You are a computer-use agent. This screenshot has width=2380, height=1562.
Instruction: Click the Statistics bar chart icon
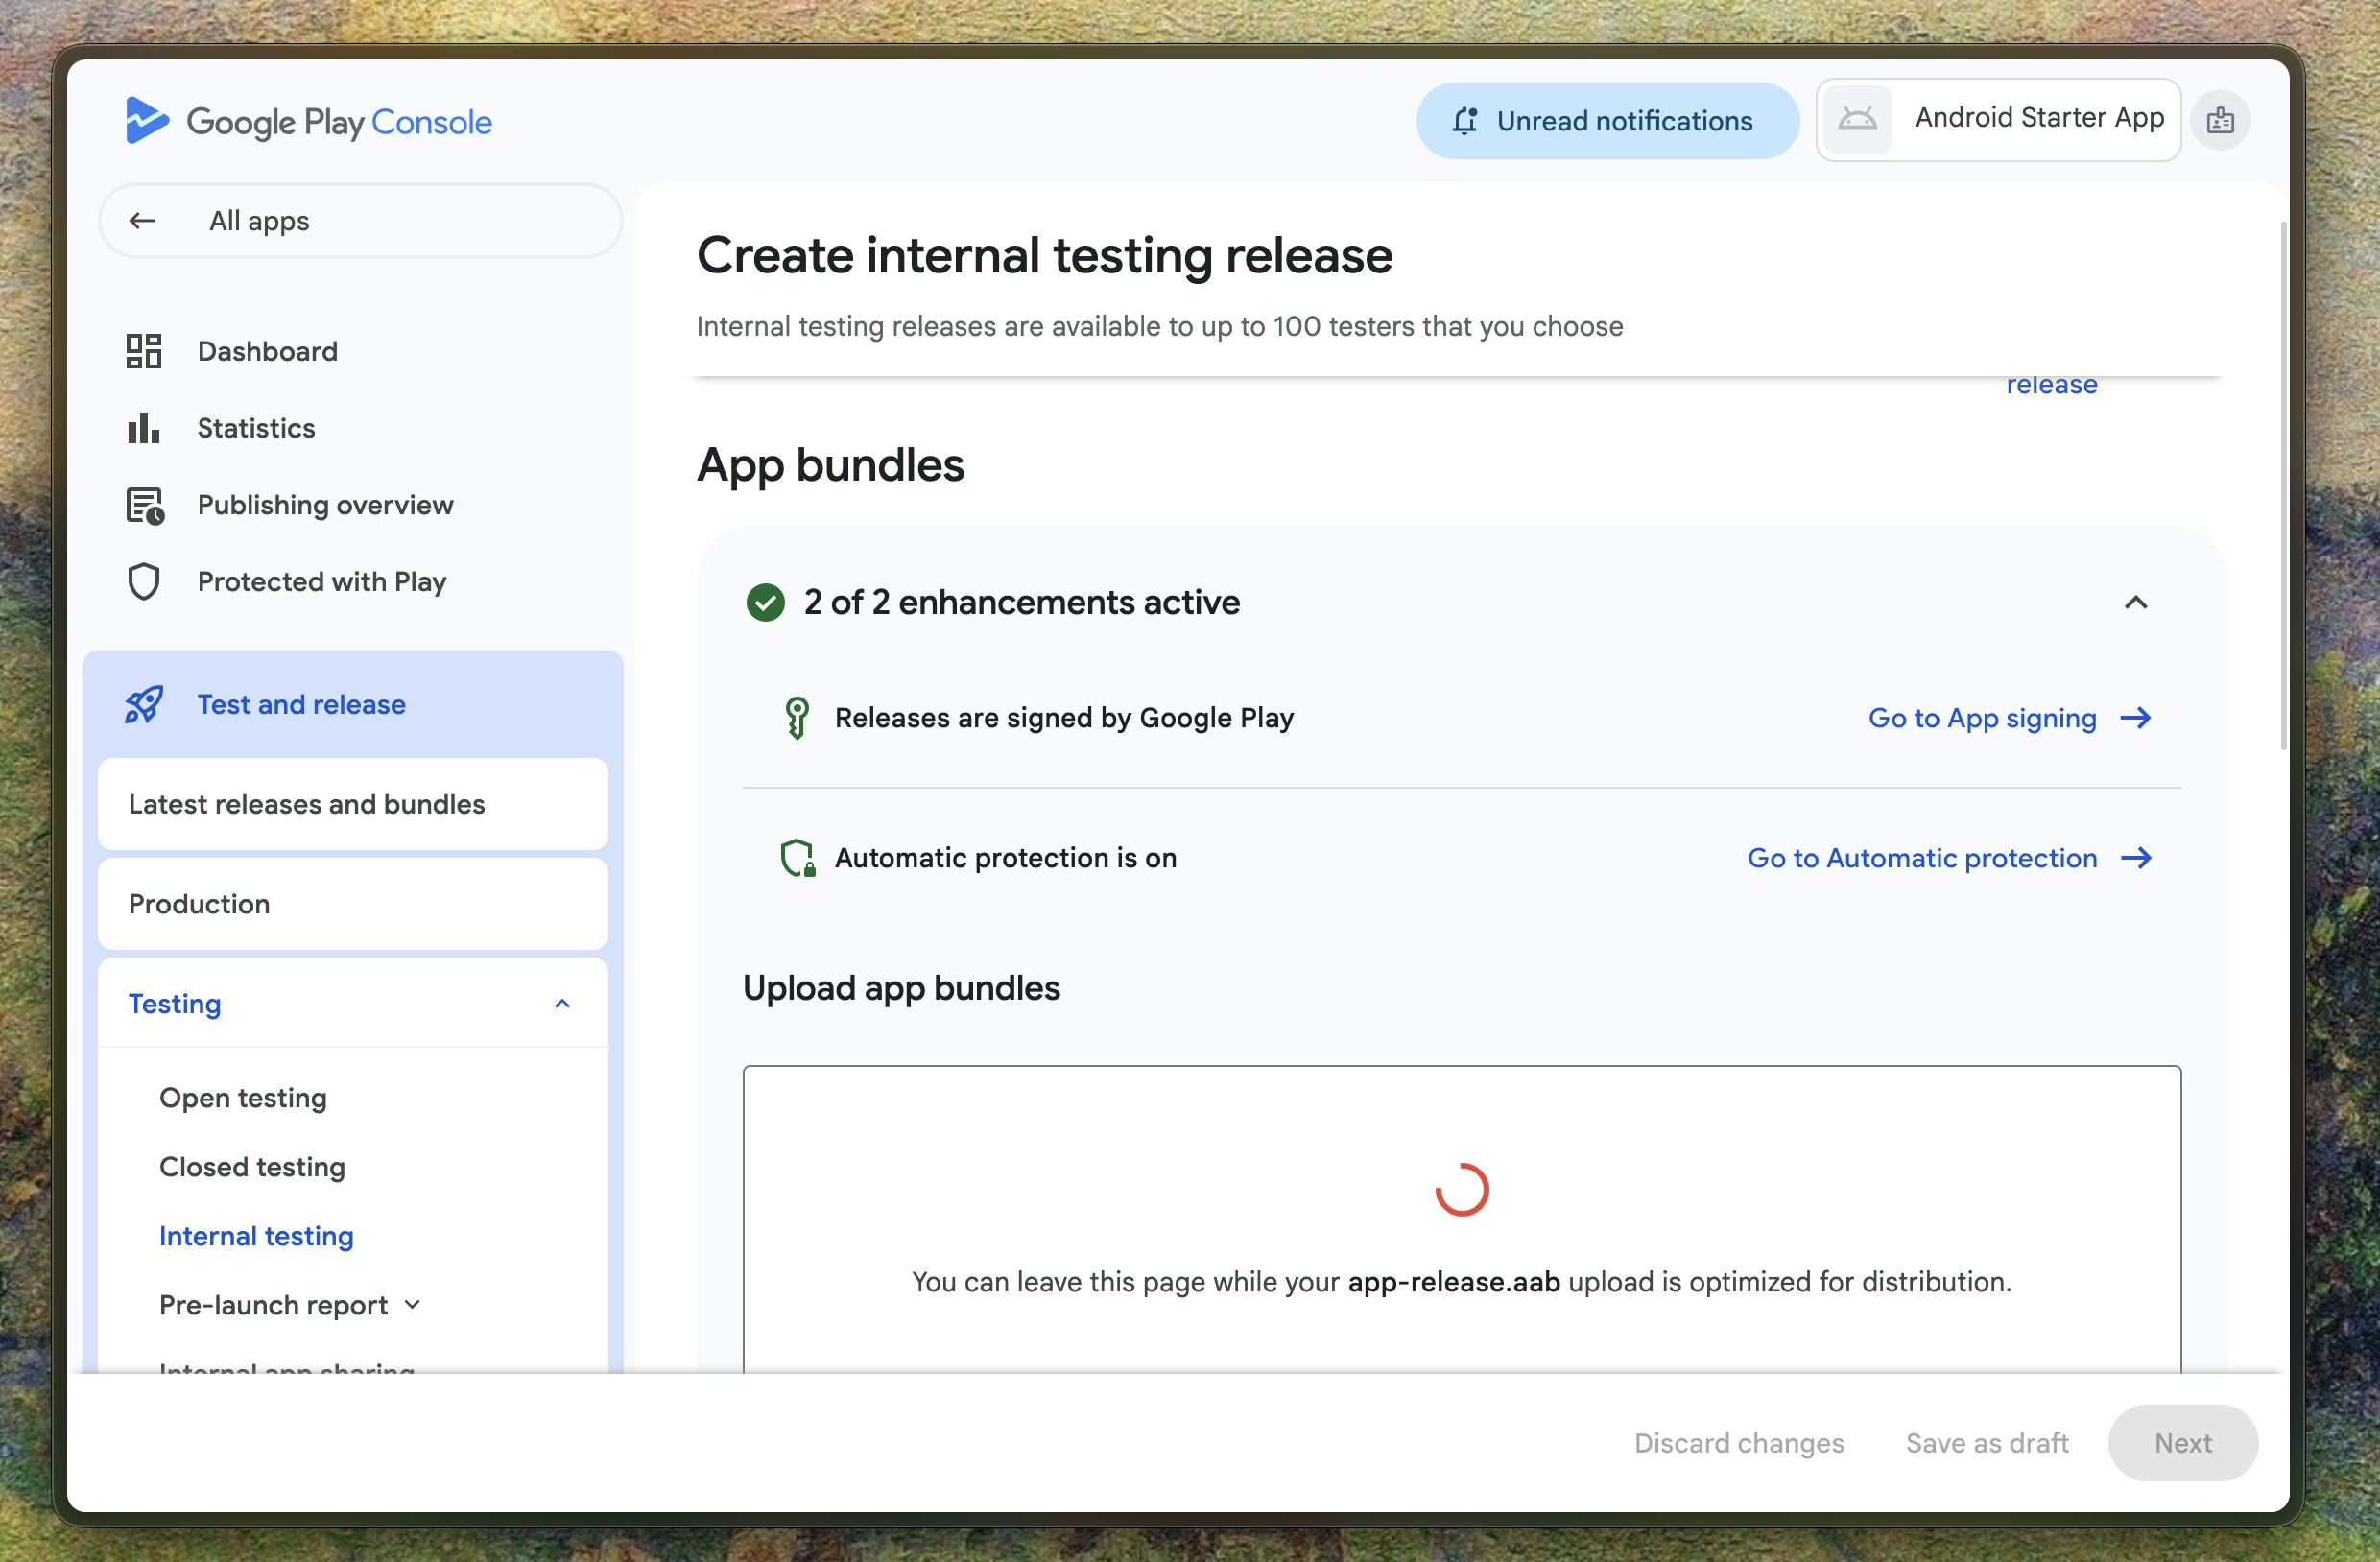click(x=144, y=428)
